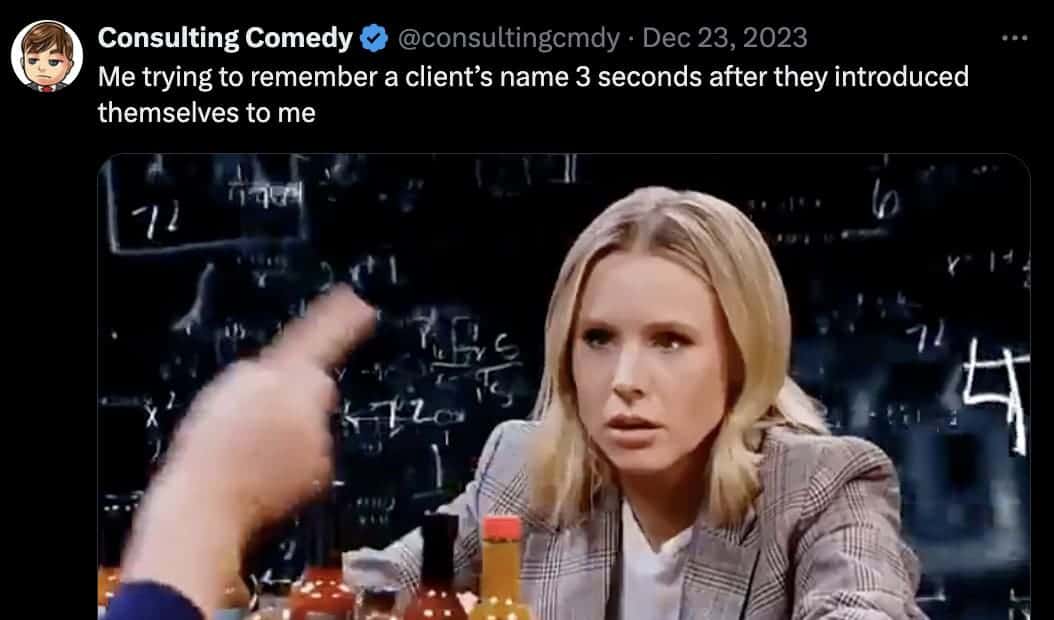This screenshot has height=620, width=1054.
Task: Click the tweet text about client's name
Action: click(x=533, y=95)
